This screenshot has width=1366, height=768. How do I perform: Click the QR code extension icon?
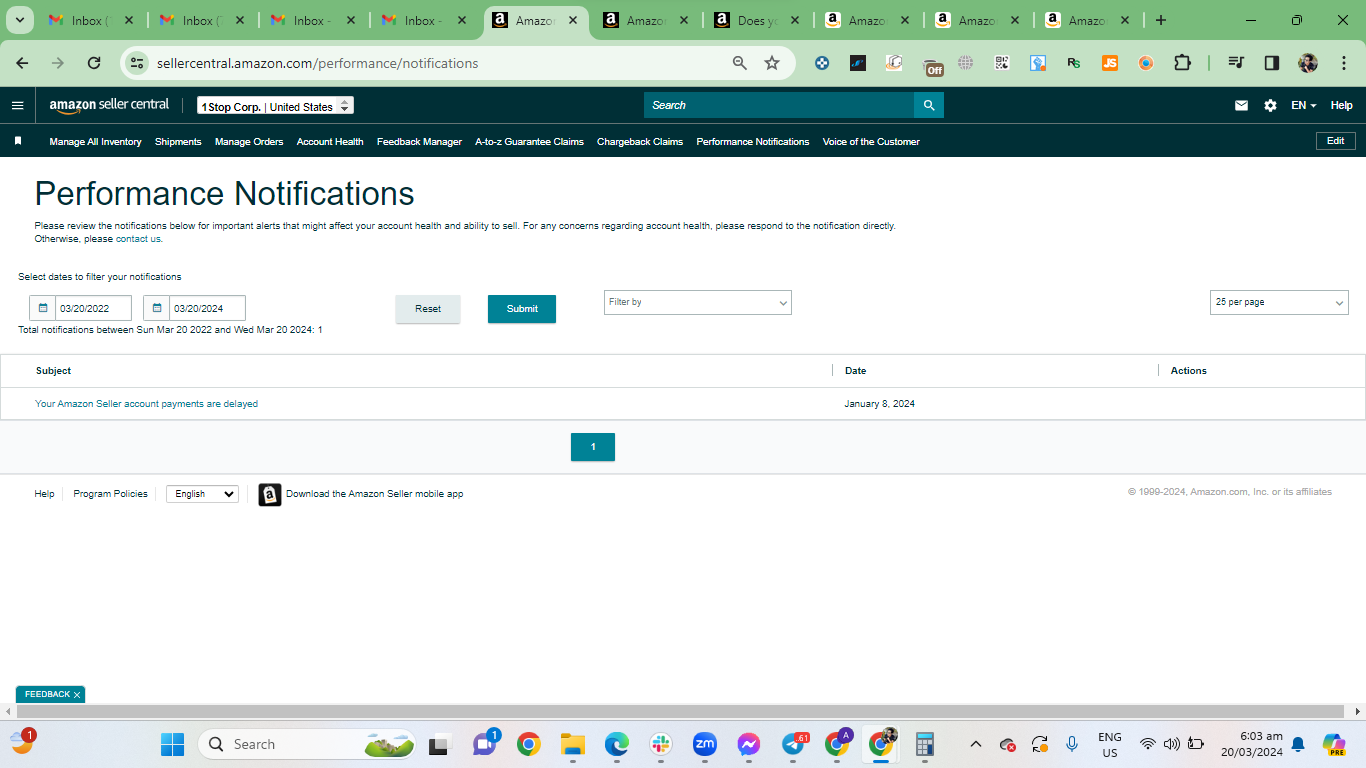coord(1002,63)
